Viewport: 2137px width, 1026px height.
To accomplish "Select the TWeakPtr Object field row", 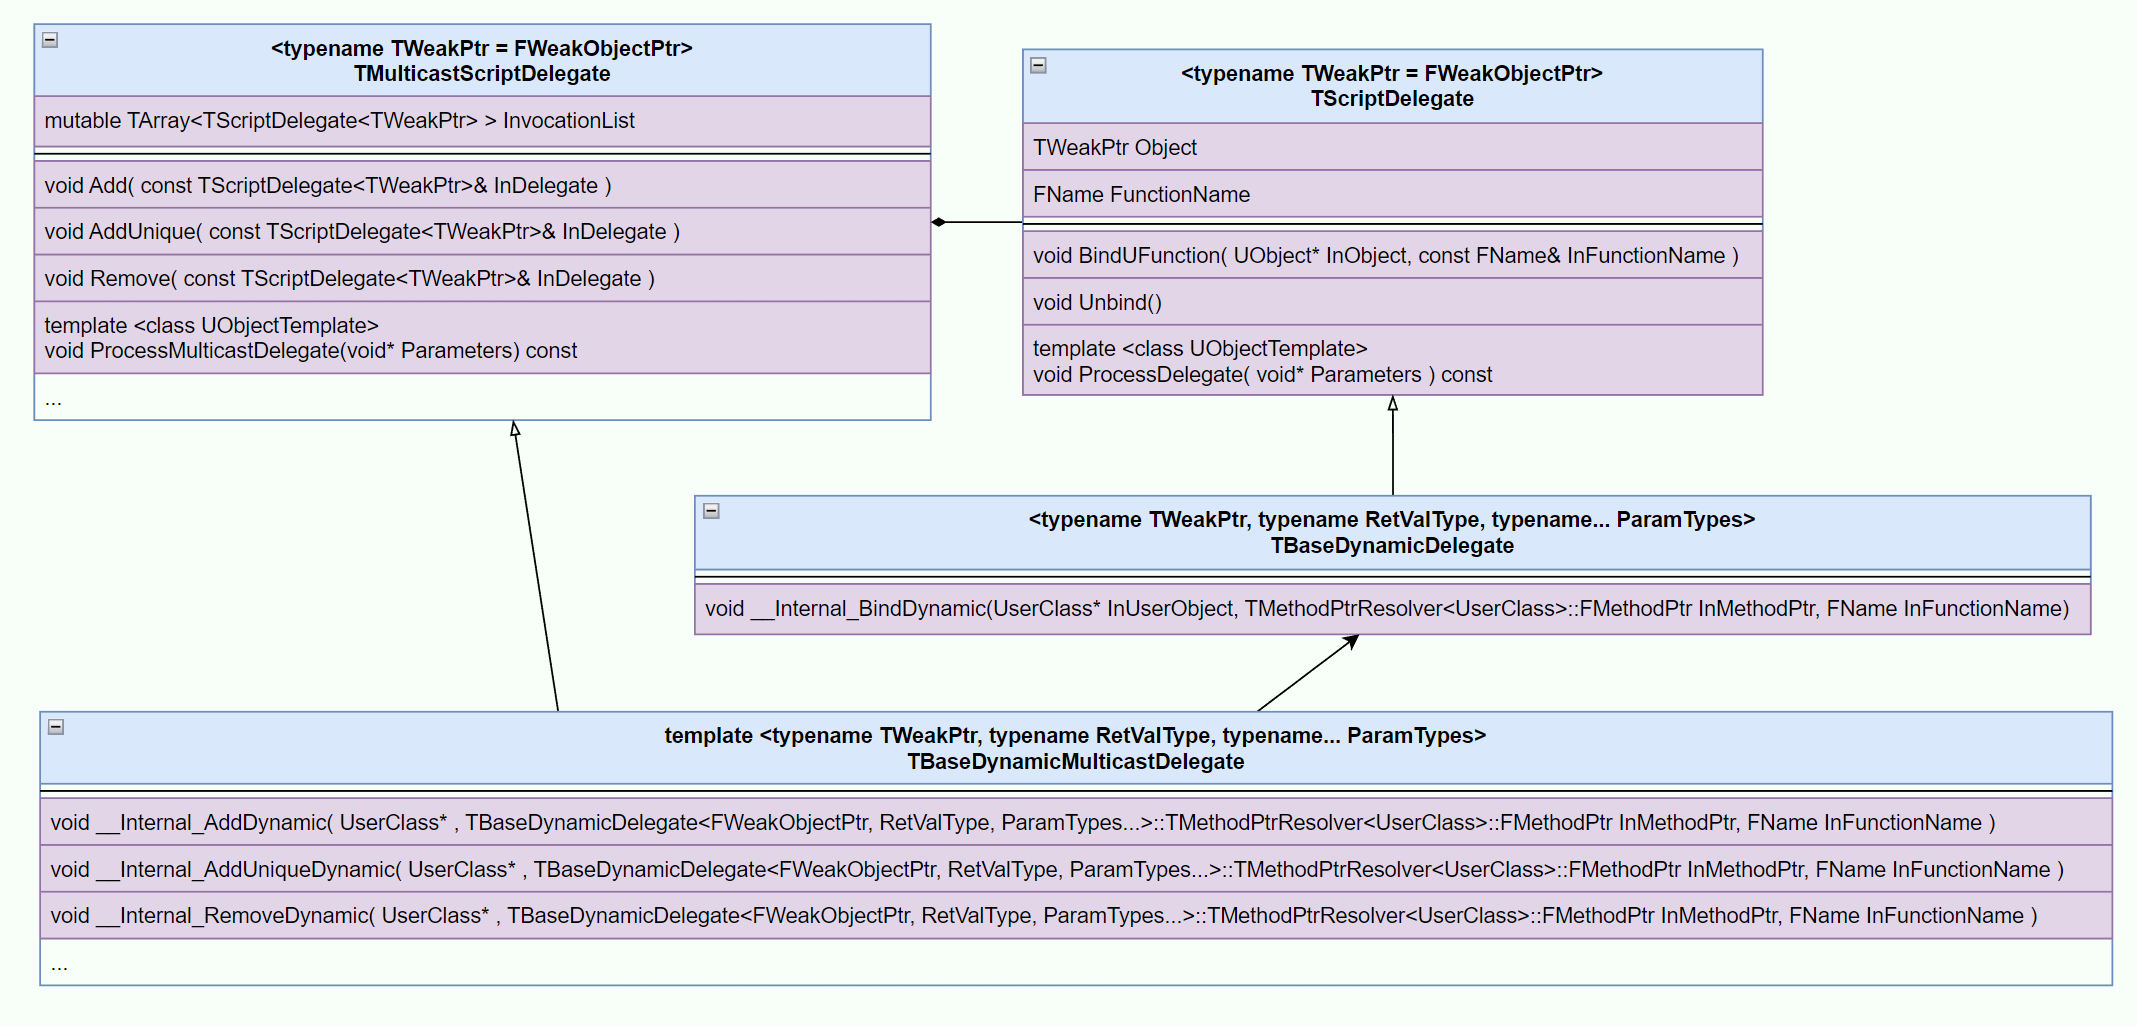I will [x=1391, y=148].
